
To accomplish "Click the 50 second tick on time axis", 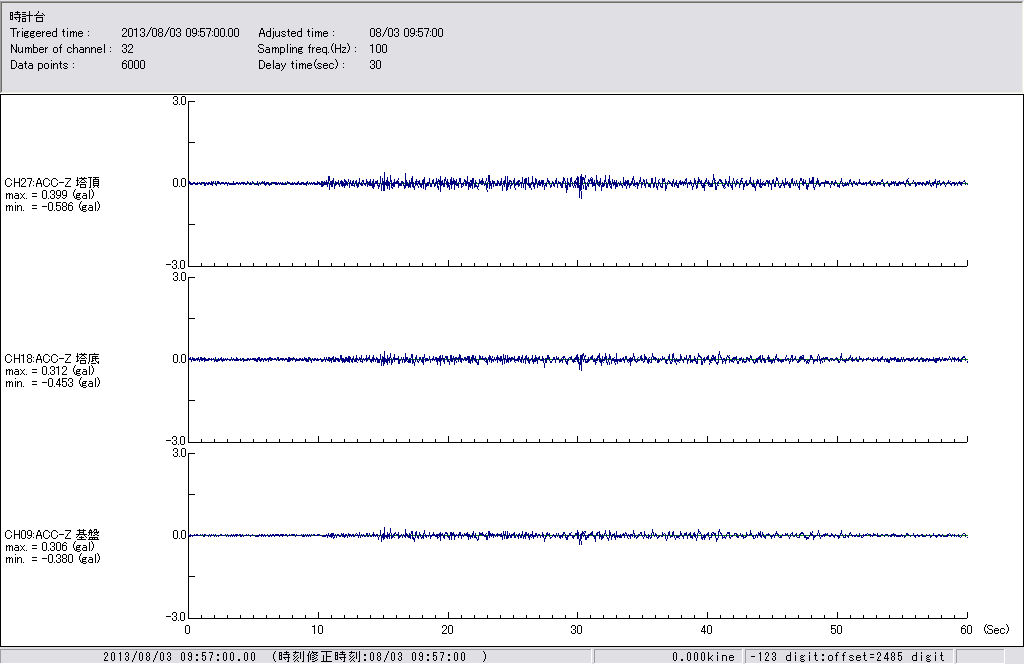I will 837,630.
